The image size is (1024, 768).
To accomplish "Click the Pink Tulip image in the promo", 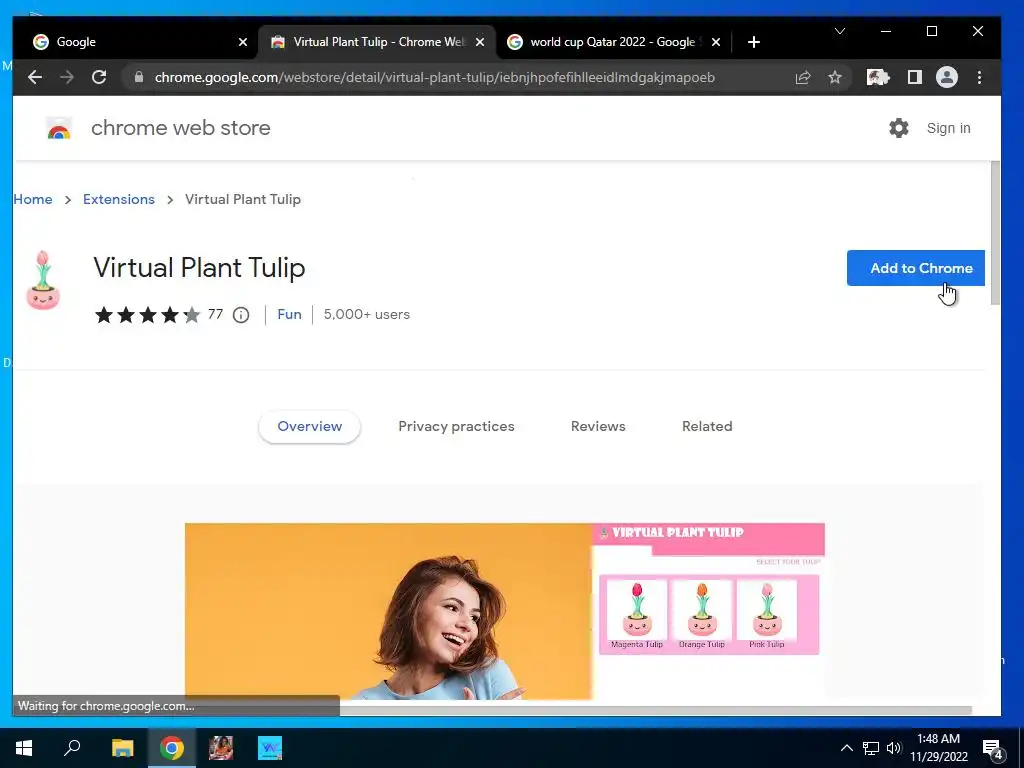I will (x=767, y=610).
